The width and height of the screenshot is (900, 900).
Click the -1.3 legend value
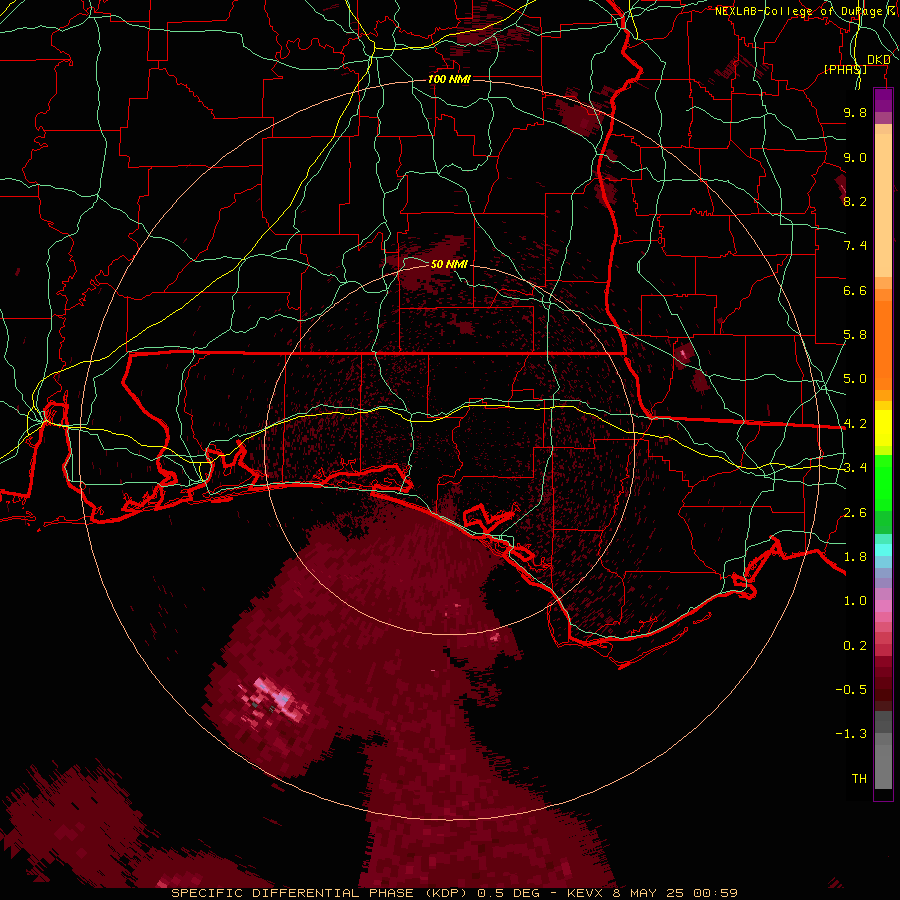point(851,734)
